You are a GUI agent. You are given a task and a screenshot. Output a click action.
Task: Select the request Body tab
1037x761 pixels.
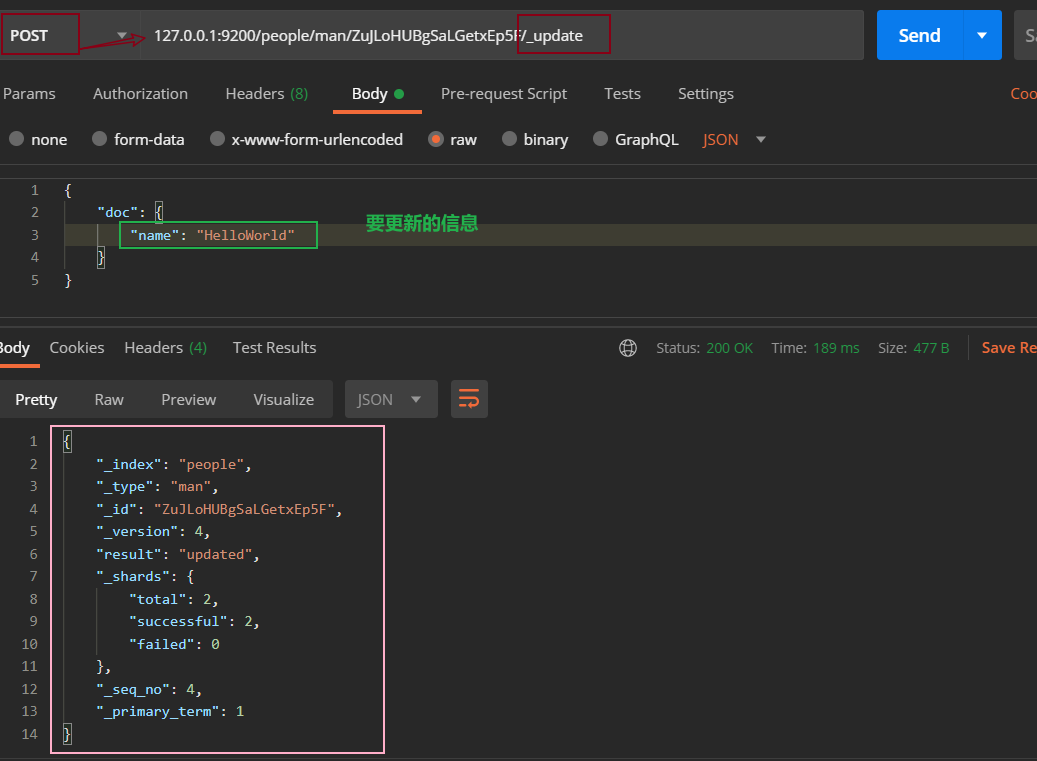[378, 94]
